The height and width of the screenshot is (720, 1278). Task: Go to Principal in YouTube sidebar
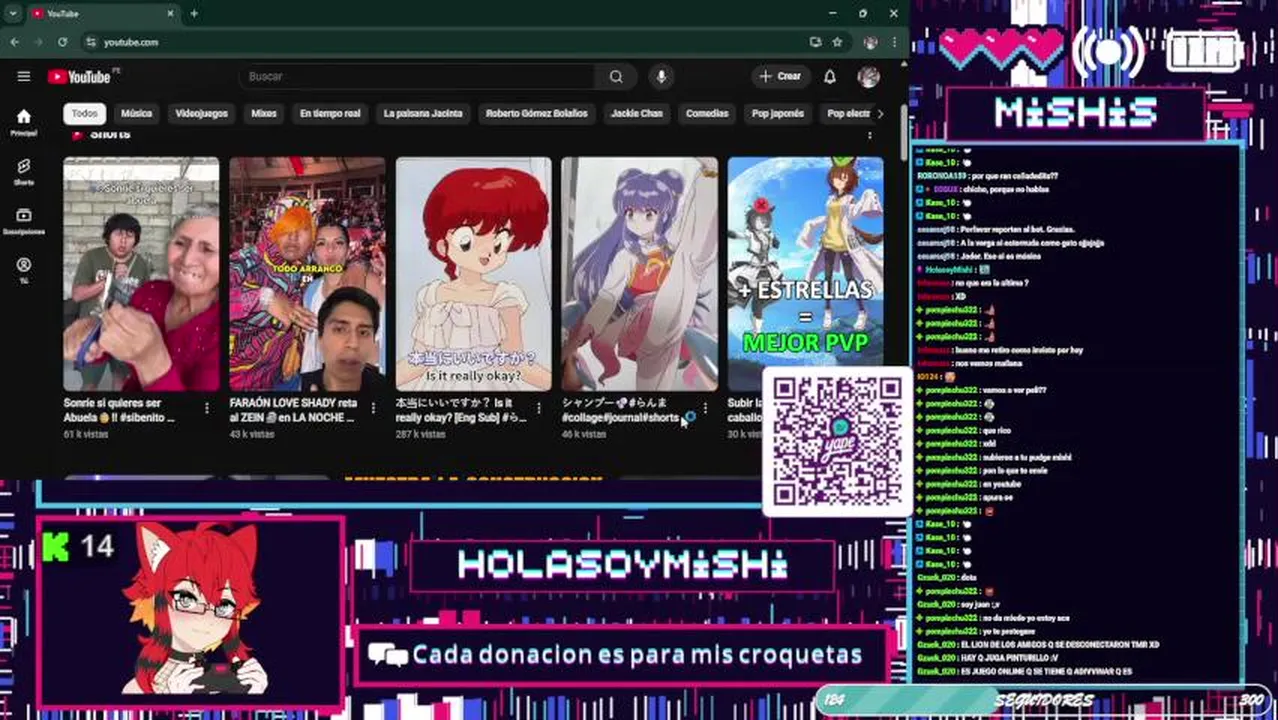[24, 122]
